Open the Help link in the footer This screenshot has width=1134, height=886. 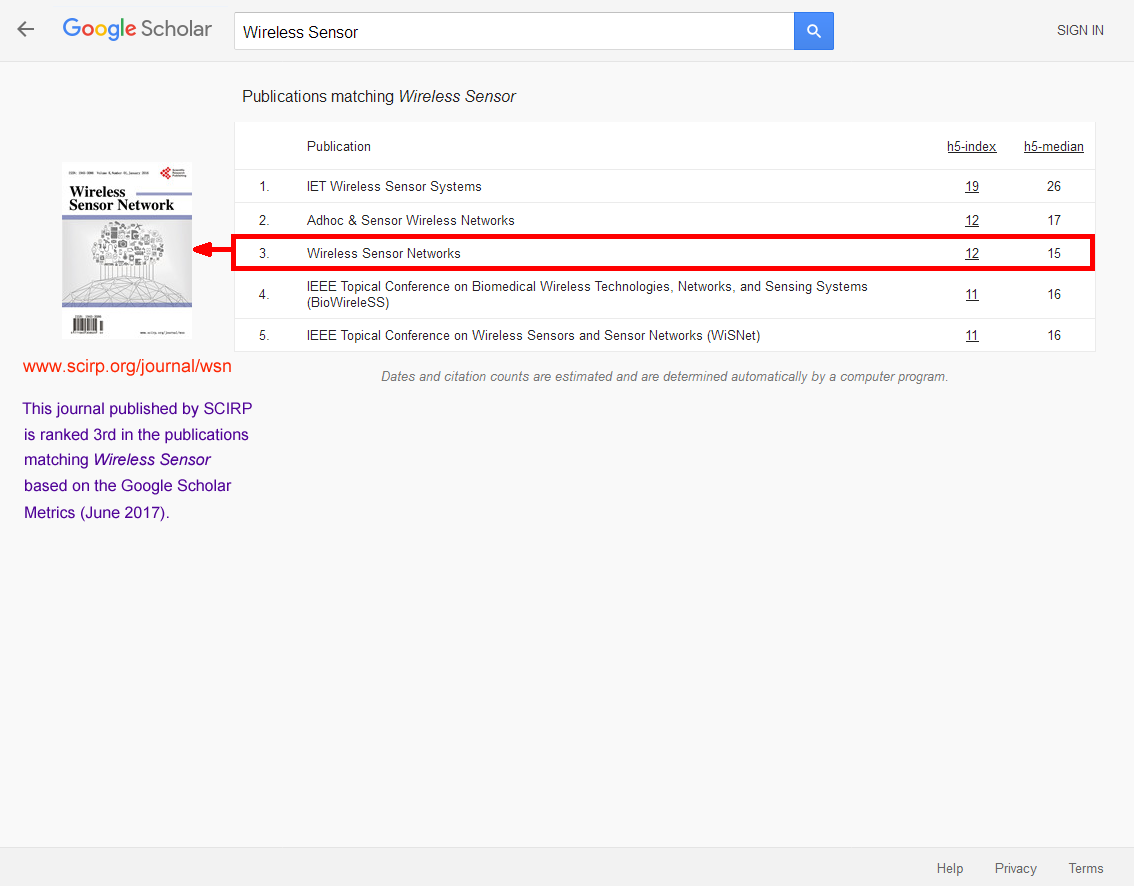click(x=950, y=868)
